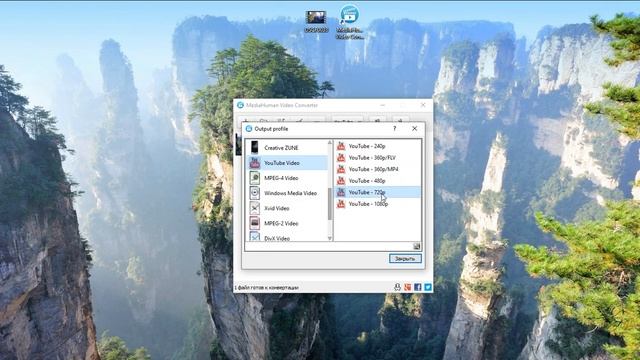Viewport: 640px width, 360px height.
Task: Click the Output profile dialog help question mark
Action: tap(395, 129)
